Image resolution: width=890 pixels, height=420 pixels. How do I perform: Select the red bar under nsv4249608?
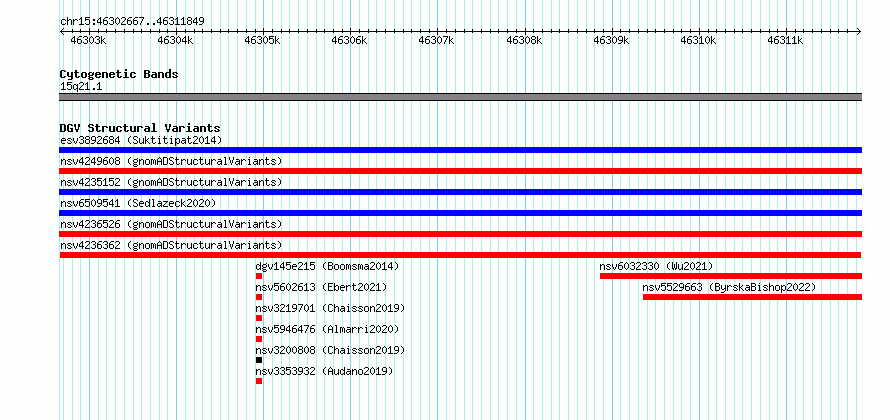(x=461, y=171)
